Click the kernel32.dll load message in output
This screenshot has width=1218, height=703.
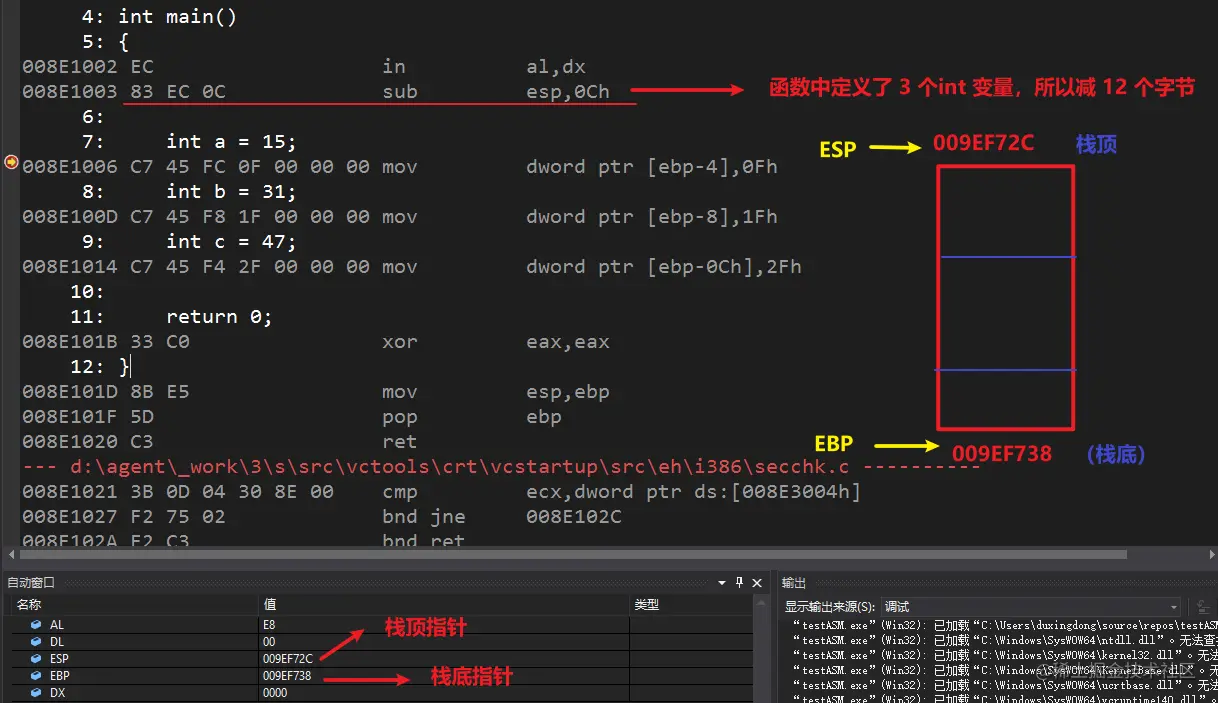[x=1005, y=655]
